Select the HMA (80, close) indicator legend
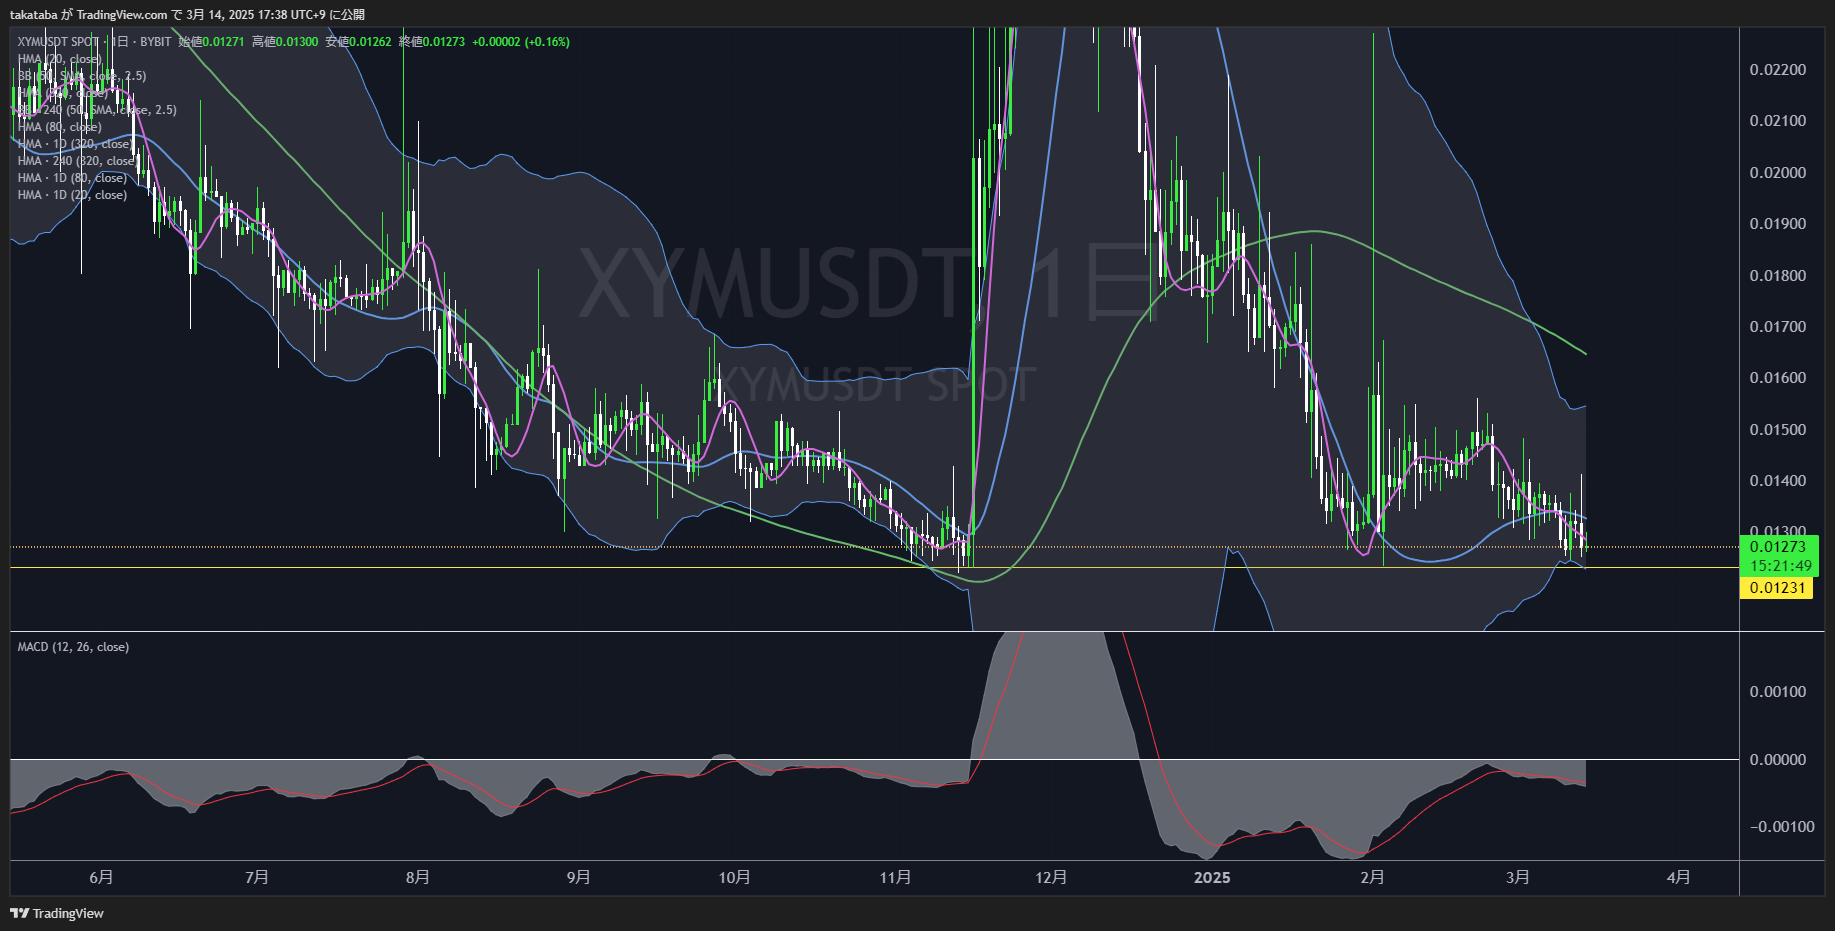The image size is (1835, 931). [59, 127]
